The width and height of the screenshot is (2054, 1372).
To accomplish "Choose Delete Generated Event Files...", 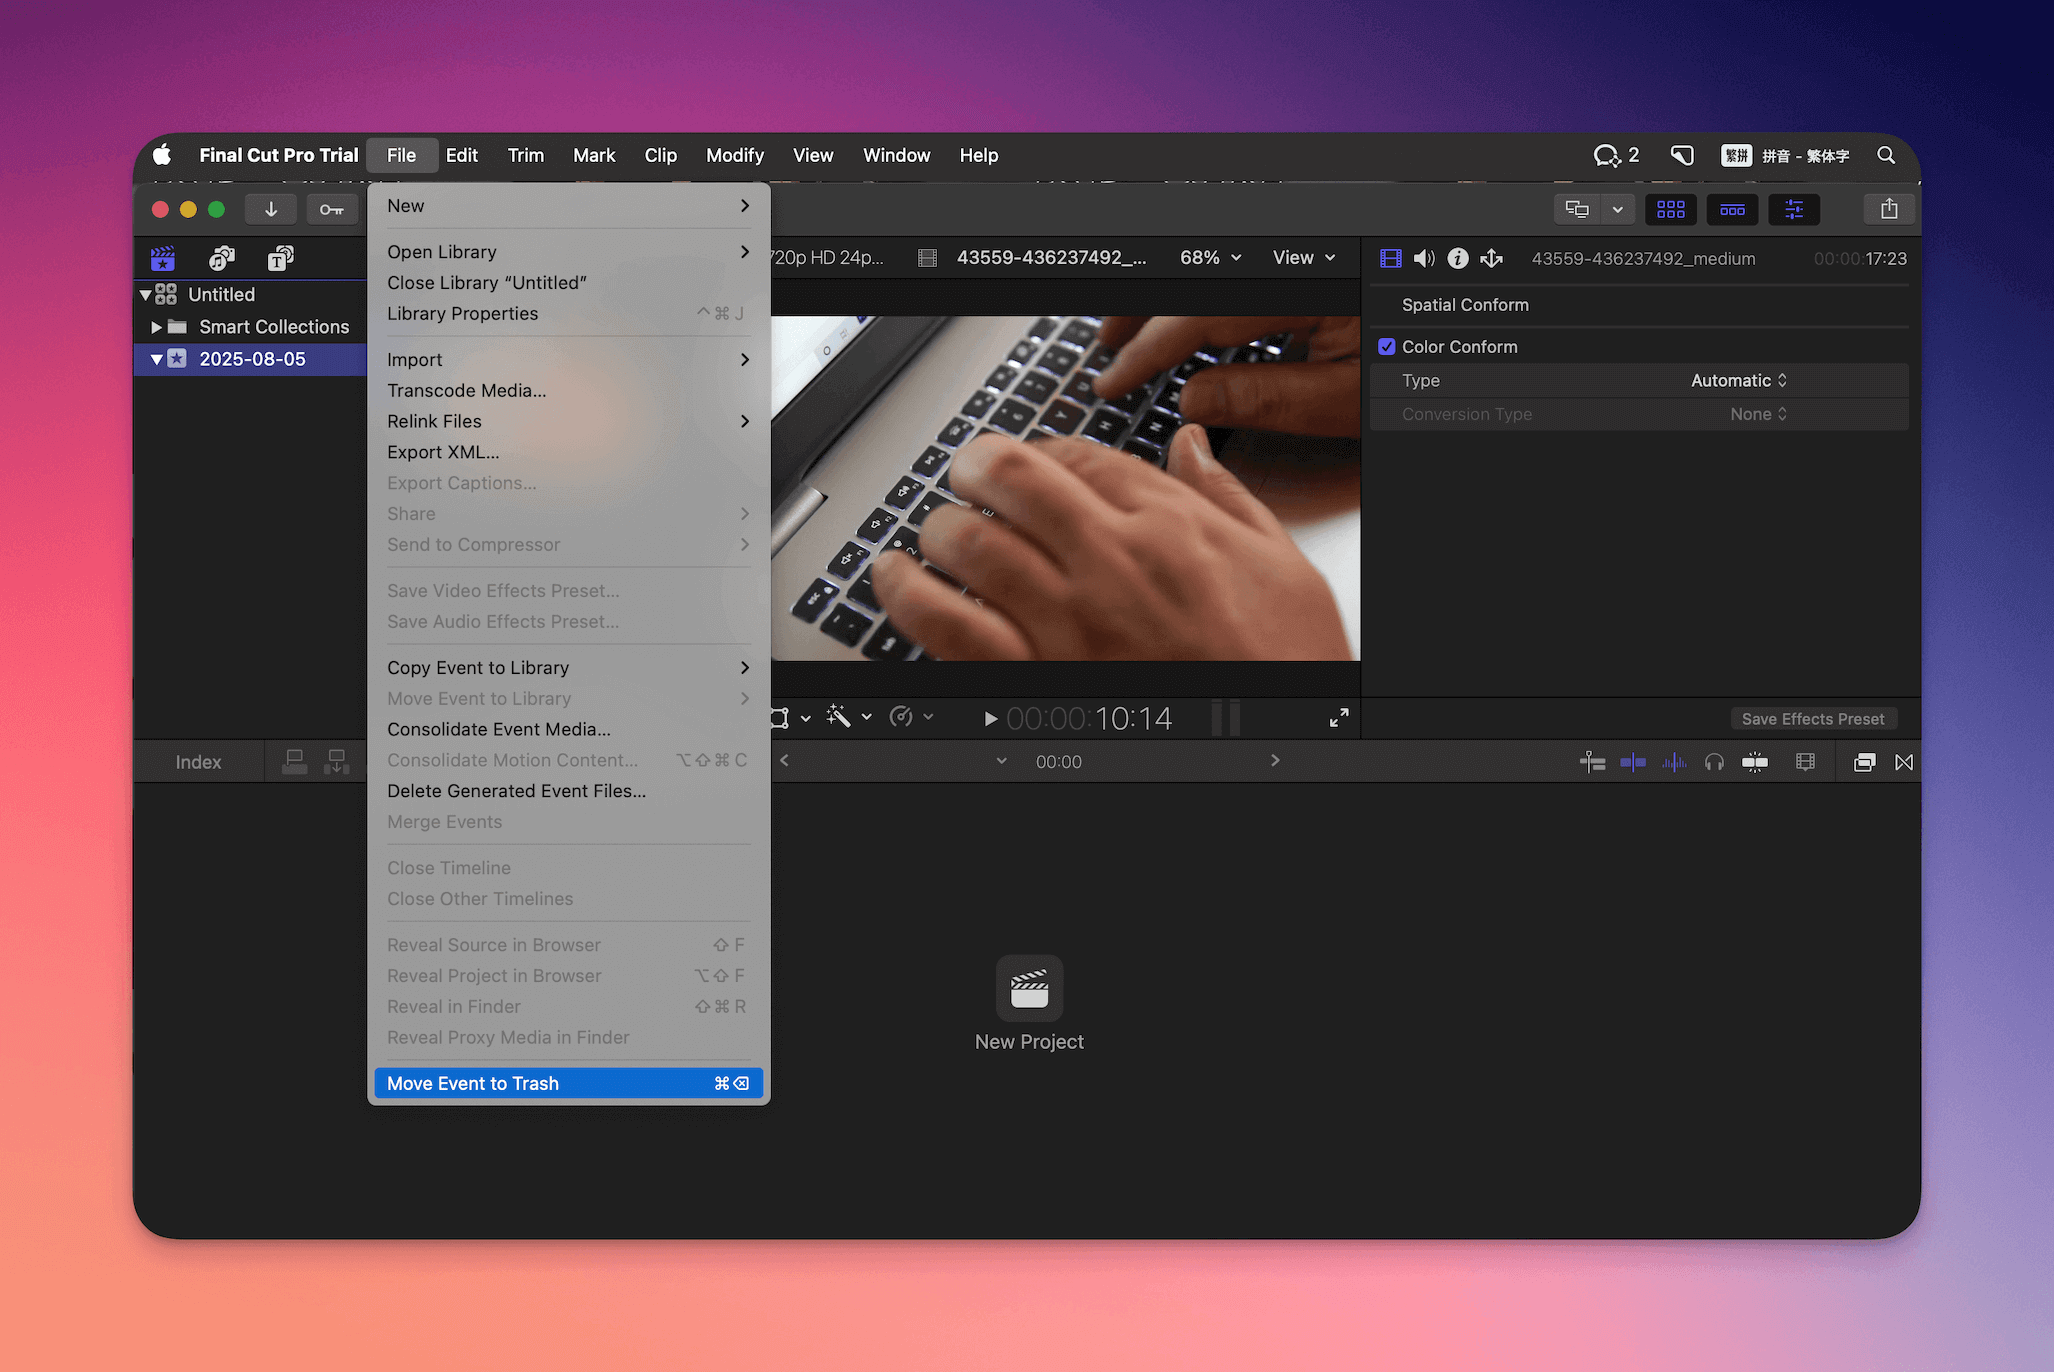I will pos(567,791).
